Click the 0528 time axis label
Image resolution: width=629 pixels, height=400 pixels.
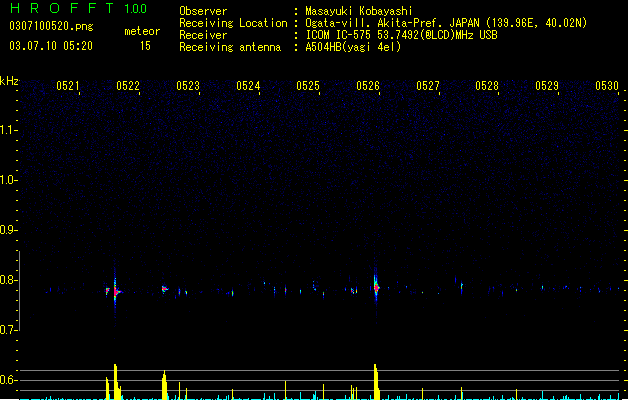pos(487,85)
